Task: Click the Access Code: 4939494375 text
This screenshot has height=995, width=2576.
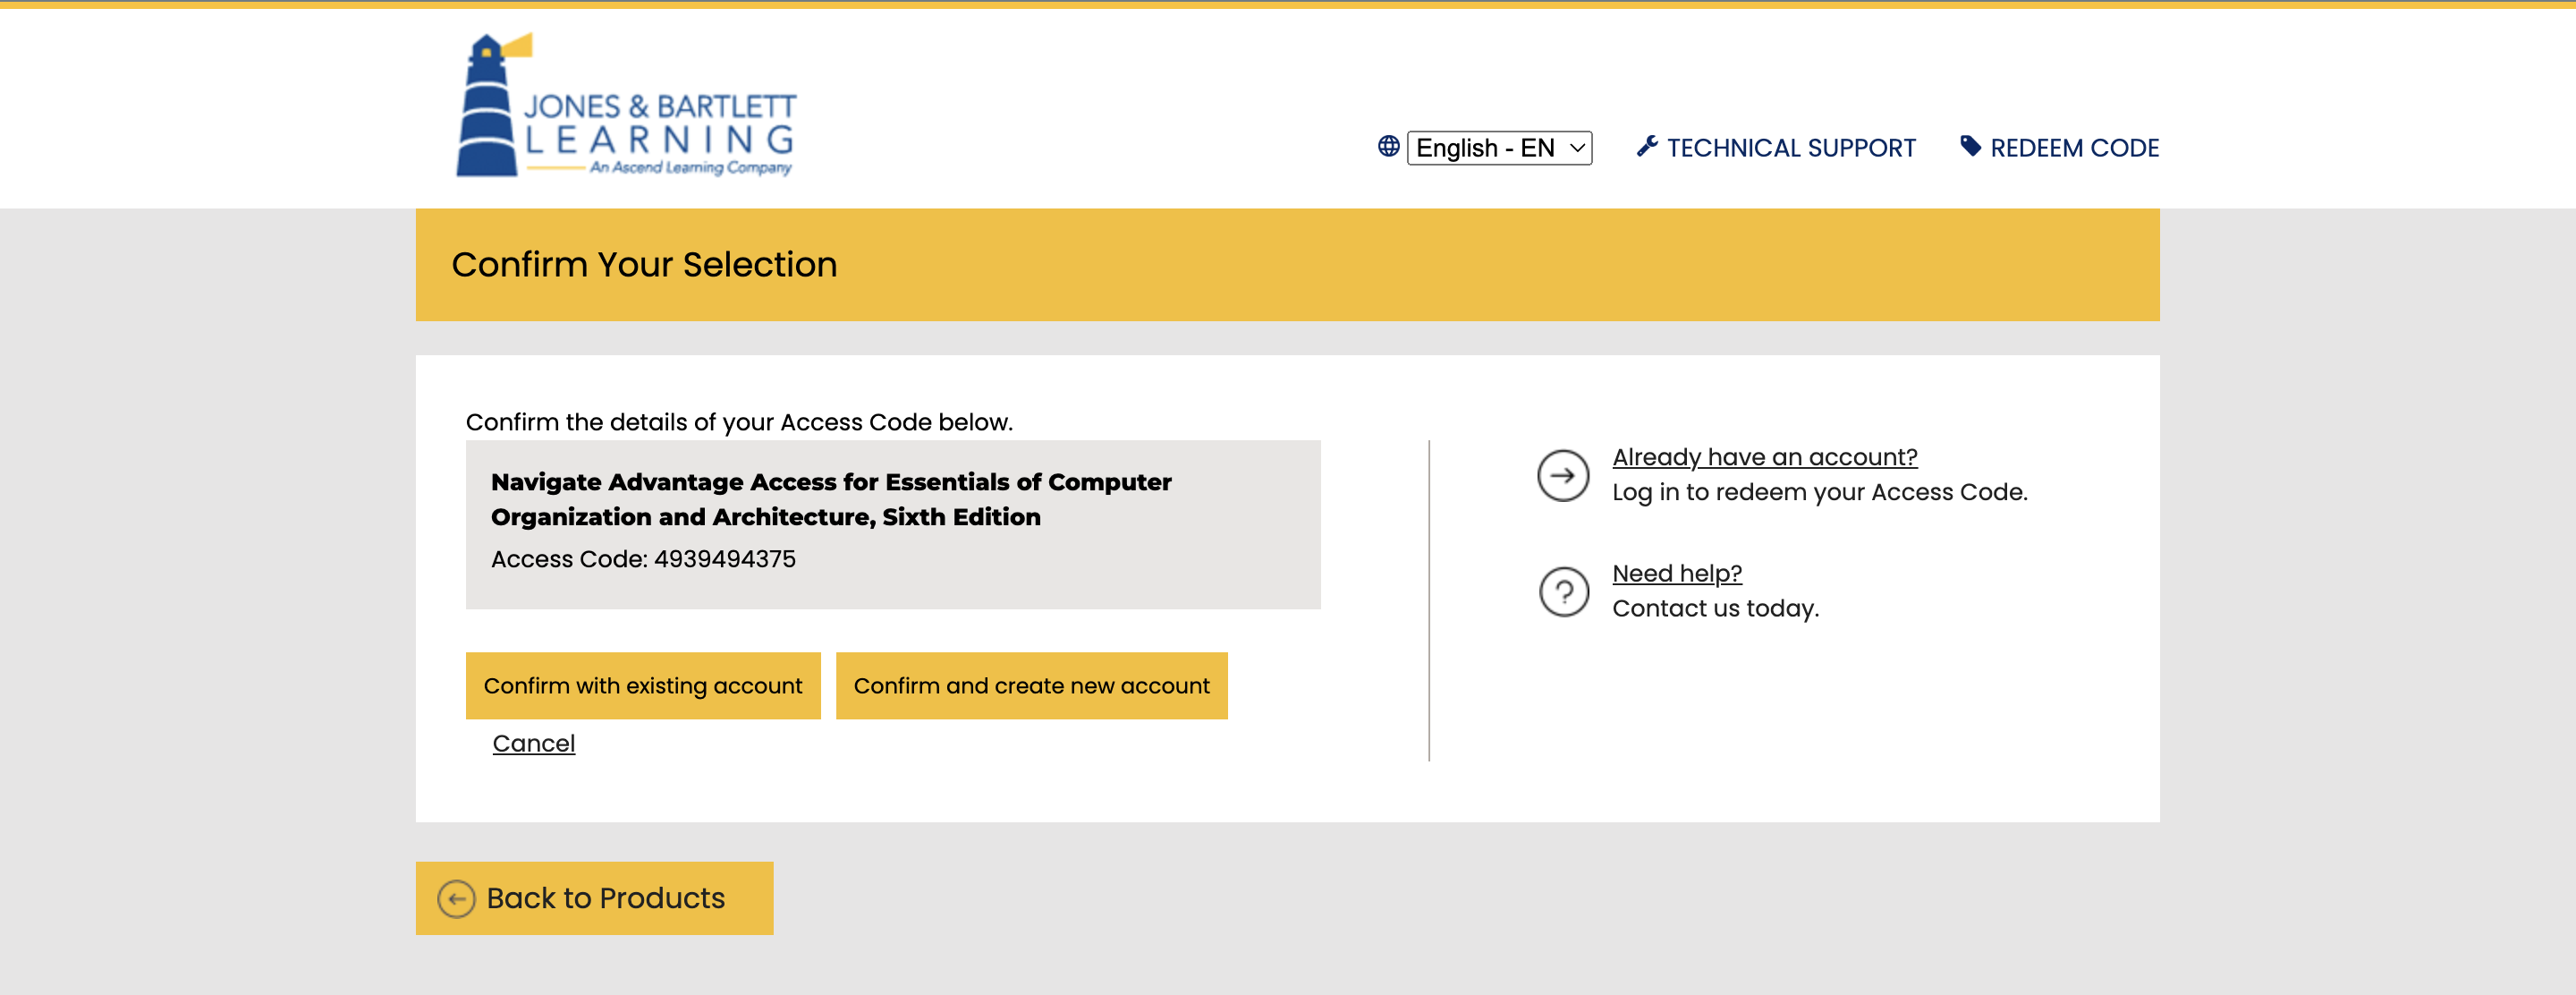Action: click(643, 559)
